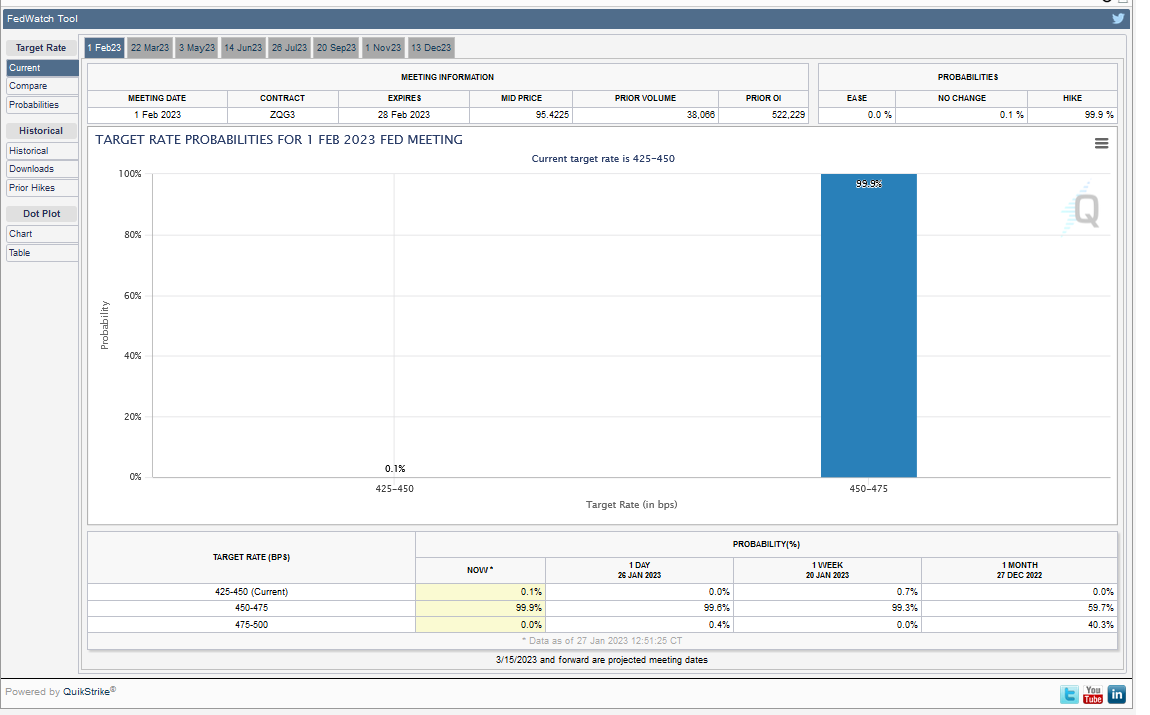The height and width of the screenshot is (715, 1150).
Task: Click the 522,229 prior OI value
Action: click(763, 115)
